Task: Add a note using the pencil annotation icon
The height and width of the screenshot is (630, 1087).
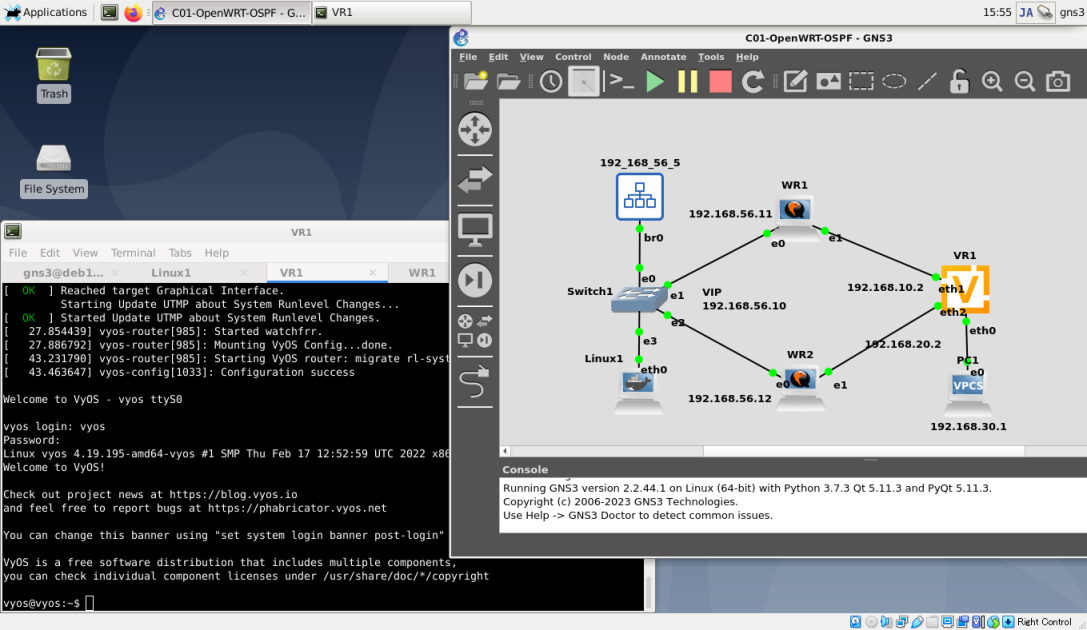Action: click(x=795, y=81)
